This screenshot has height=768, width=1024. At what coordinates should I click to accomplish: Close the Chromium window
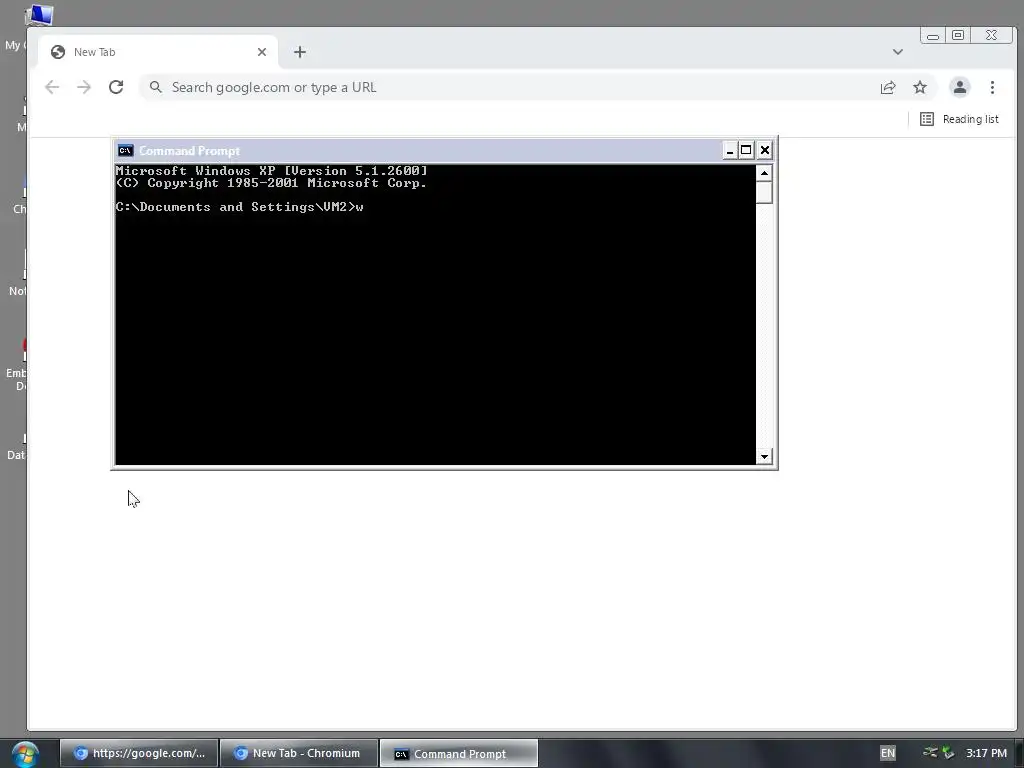(x=991, y=35)
